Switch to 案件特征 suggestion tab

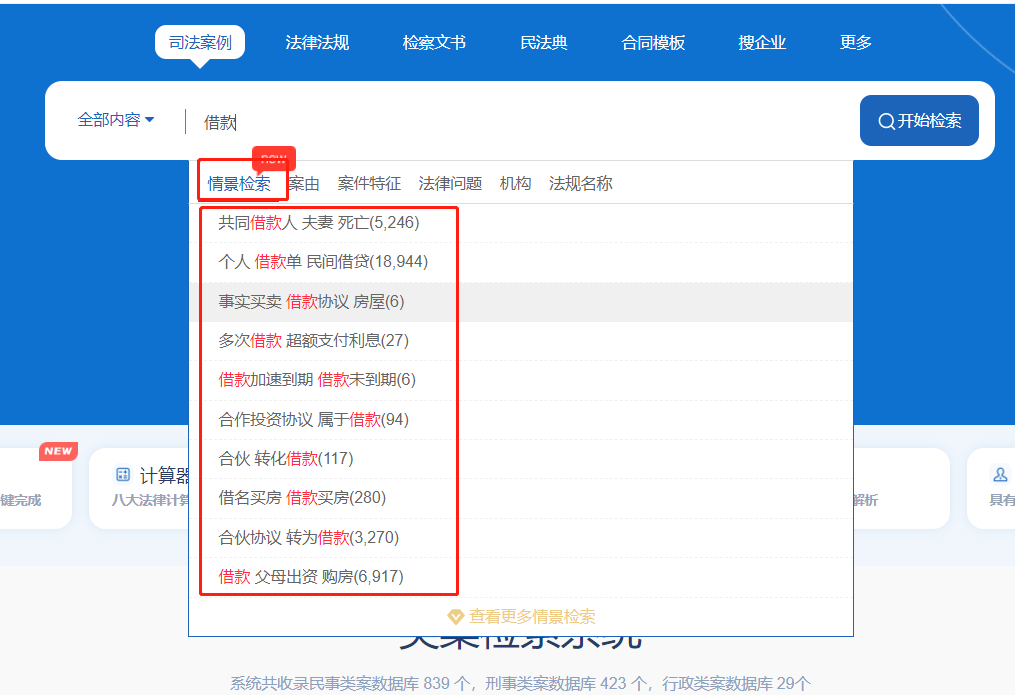369,184
